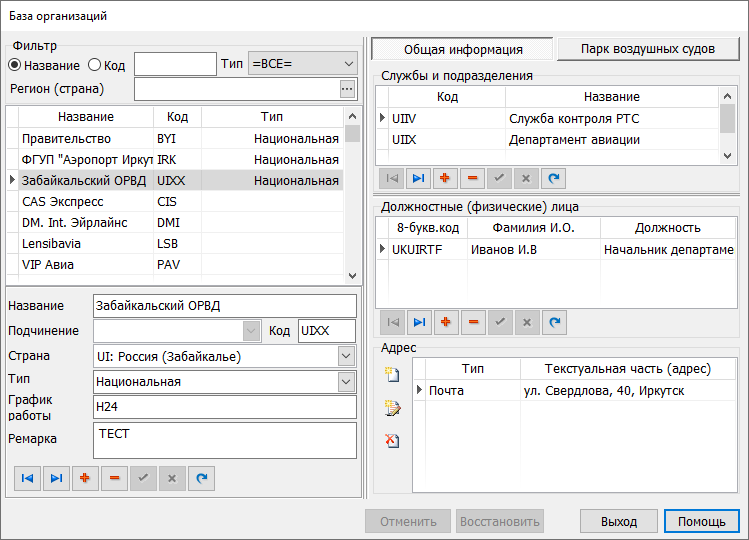Expand the Страна dropdown
749x540 pixels.
[347, 356]
